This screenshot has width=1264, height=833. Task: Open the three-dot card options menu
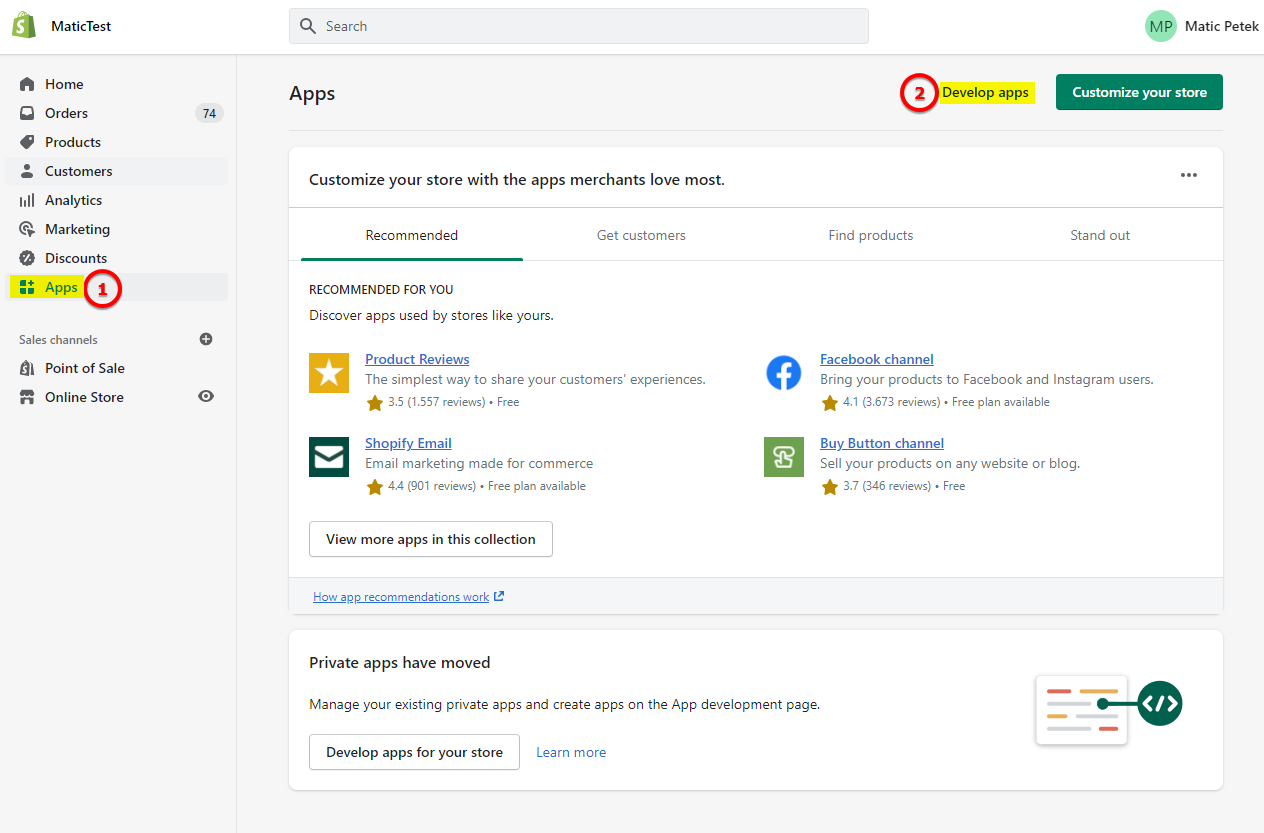click(x=1188, y=175)
